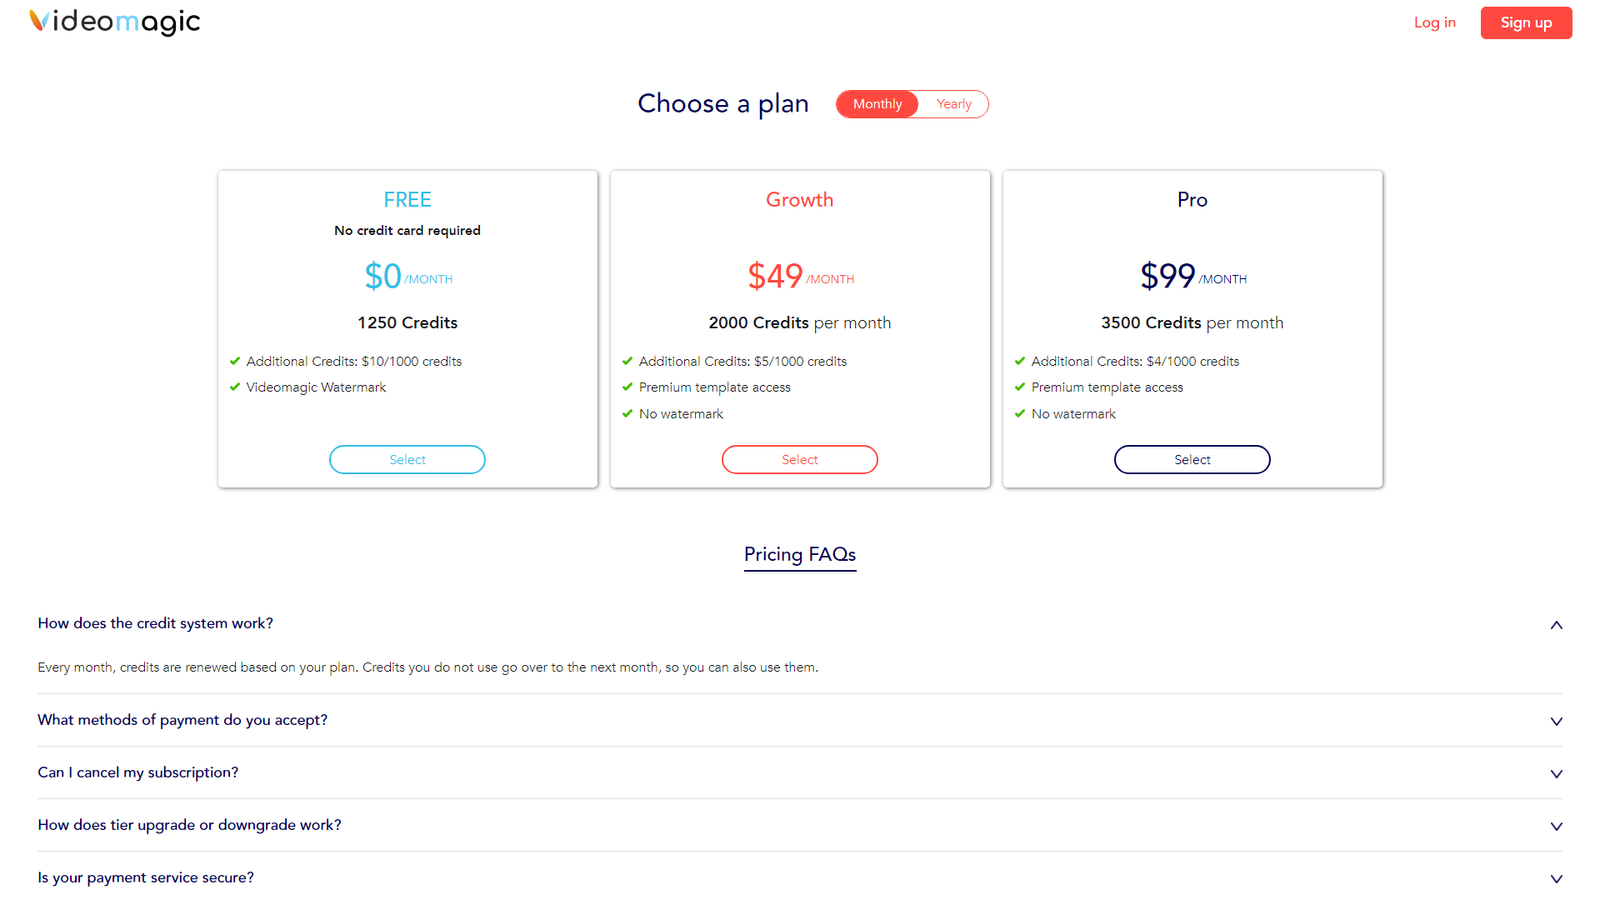The height and width of the screenshot is (900, 1600).
Task: Select the Growth plan
Action: click(x=800, y=459)
